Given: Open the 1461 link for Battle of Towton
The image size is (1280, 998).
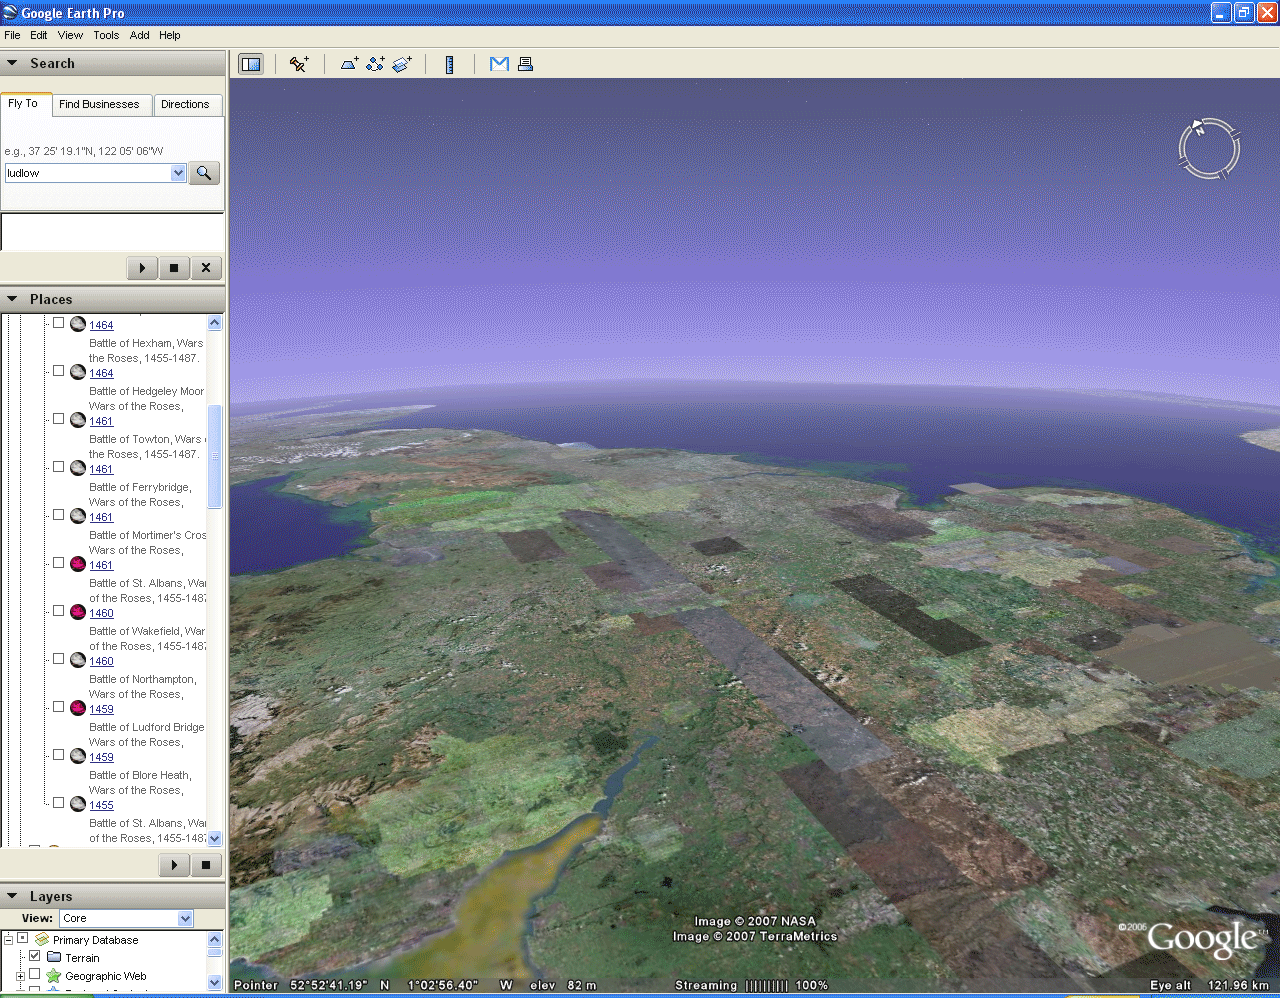Looking at the screenshot, I should 101,421.
